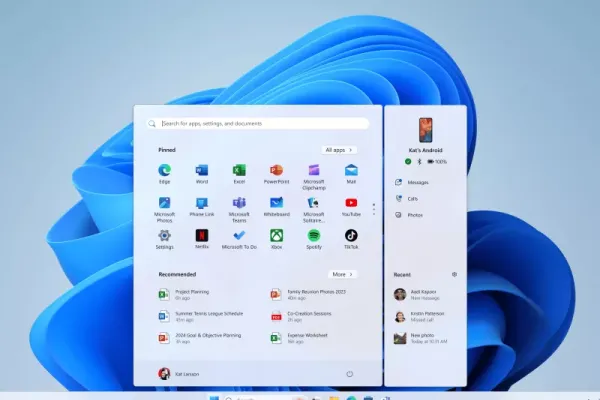Open Excel from the pinned grid
Image resolution: width=600 pixels, height=400 pixels.
[239, 173]
